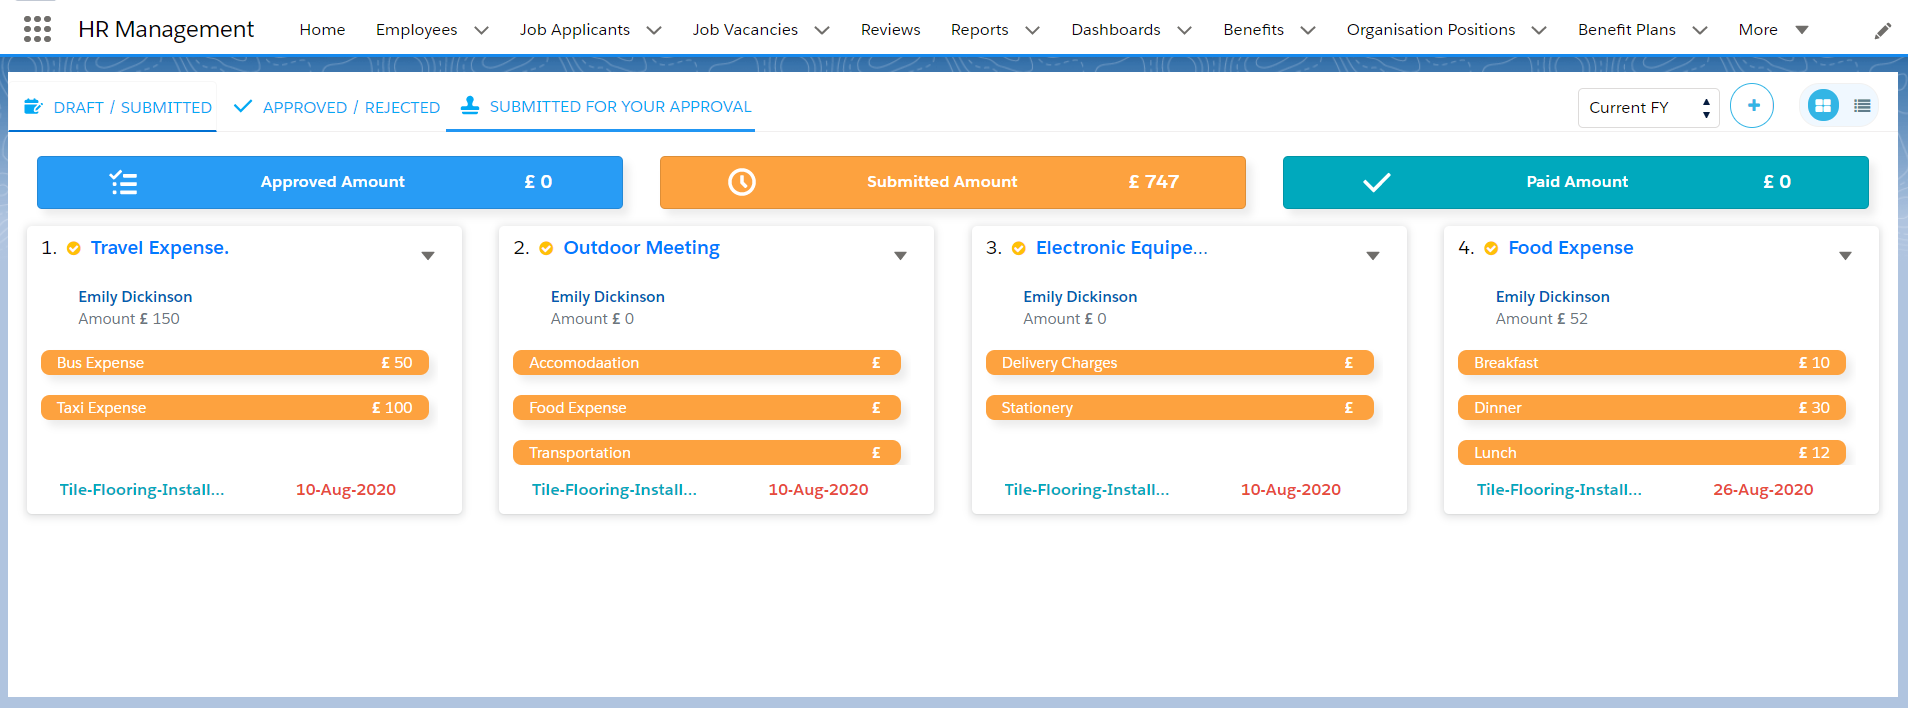Click the plus icon to add expense
Screen dimensions: 1908x708
coord(1751,106)
